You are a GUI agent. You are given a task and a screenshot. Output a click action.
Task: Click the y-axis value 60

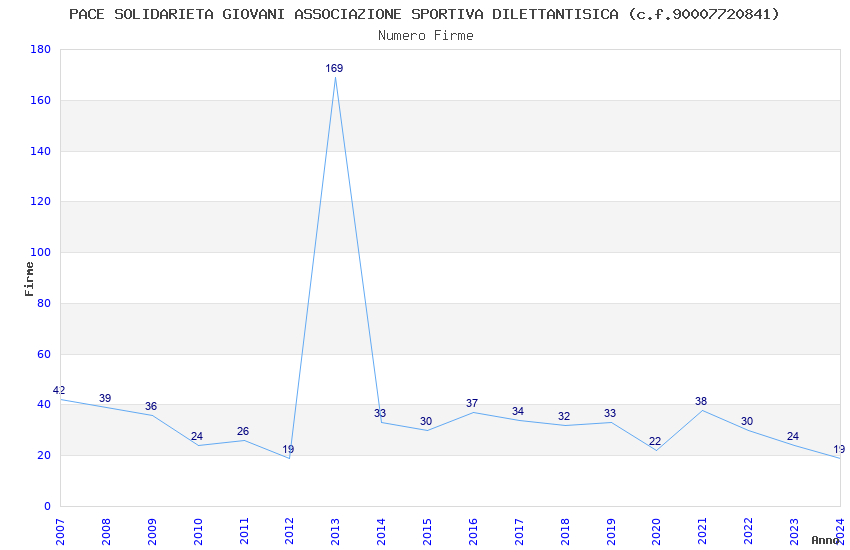point(44,354)
